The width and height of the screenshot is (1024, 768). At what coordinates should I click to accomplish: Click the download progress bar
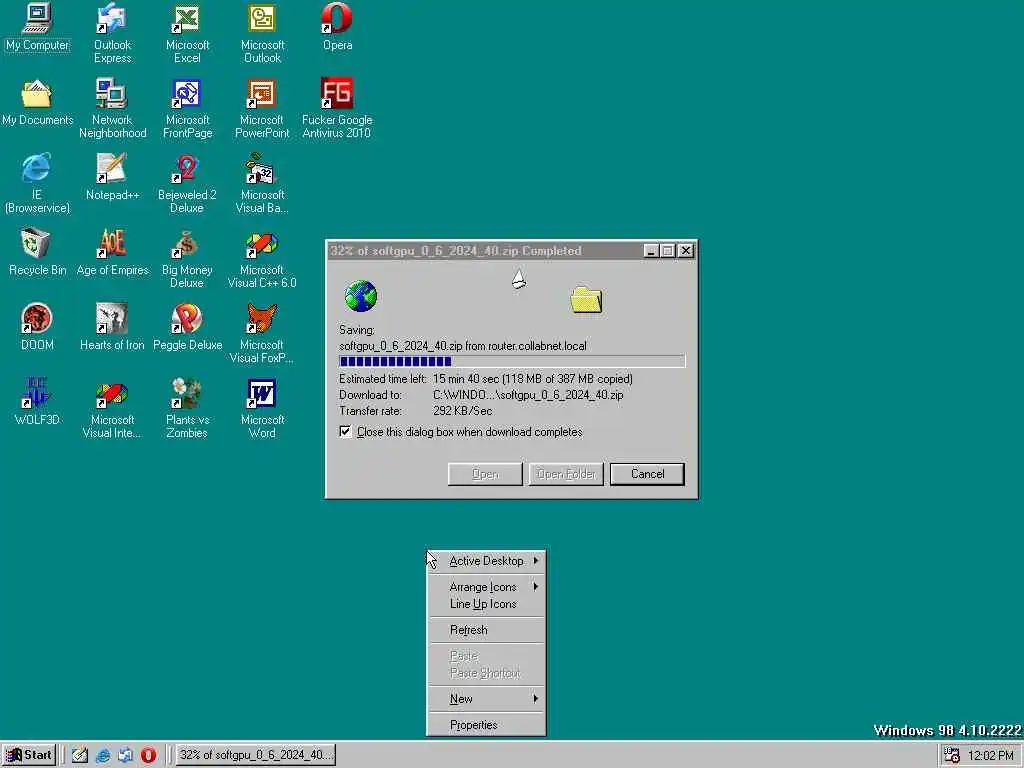[512, 361]
